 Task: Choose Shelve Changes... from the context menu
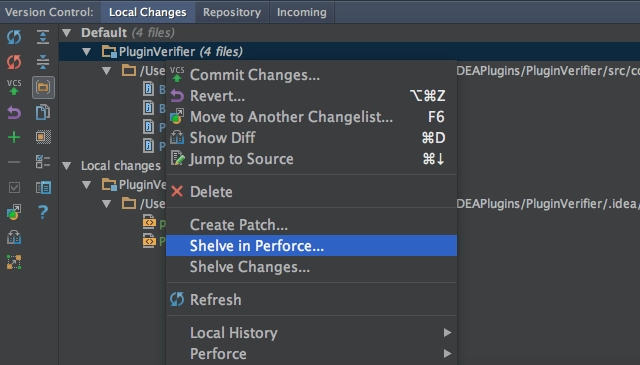311,267
